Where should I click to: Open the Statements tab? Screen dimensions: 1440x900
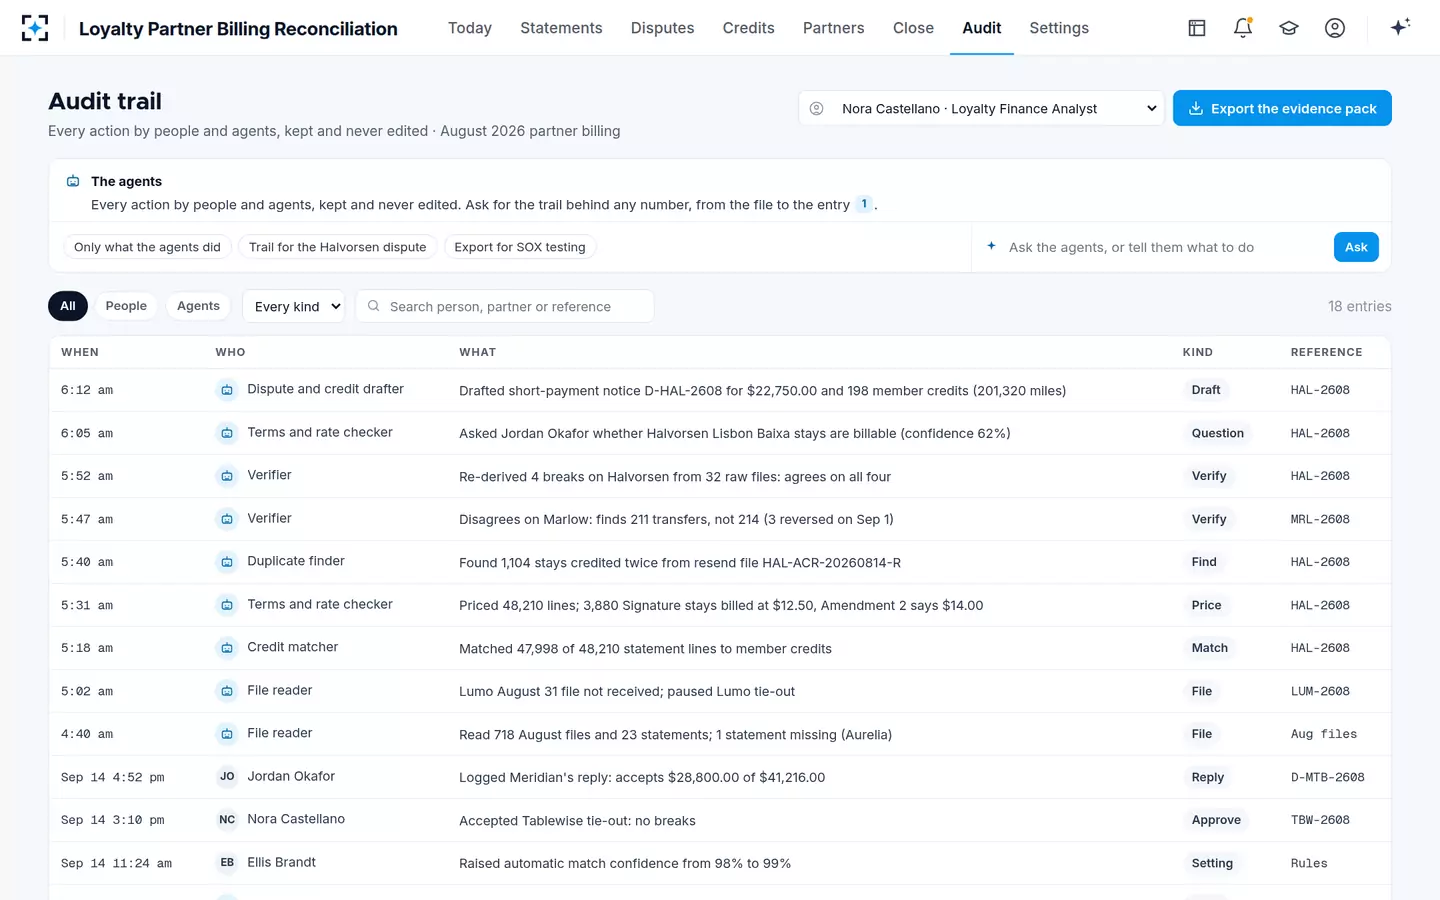click(561, 28)
